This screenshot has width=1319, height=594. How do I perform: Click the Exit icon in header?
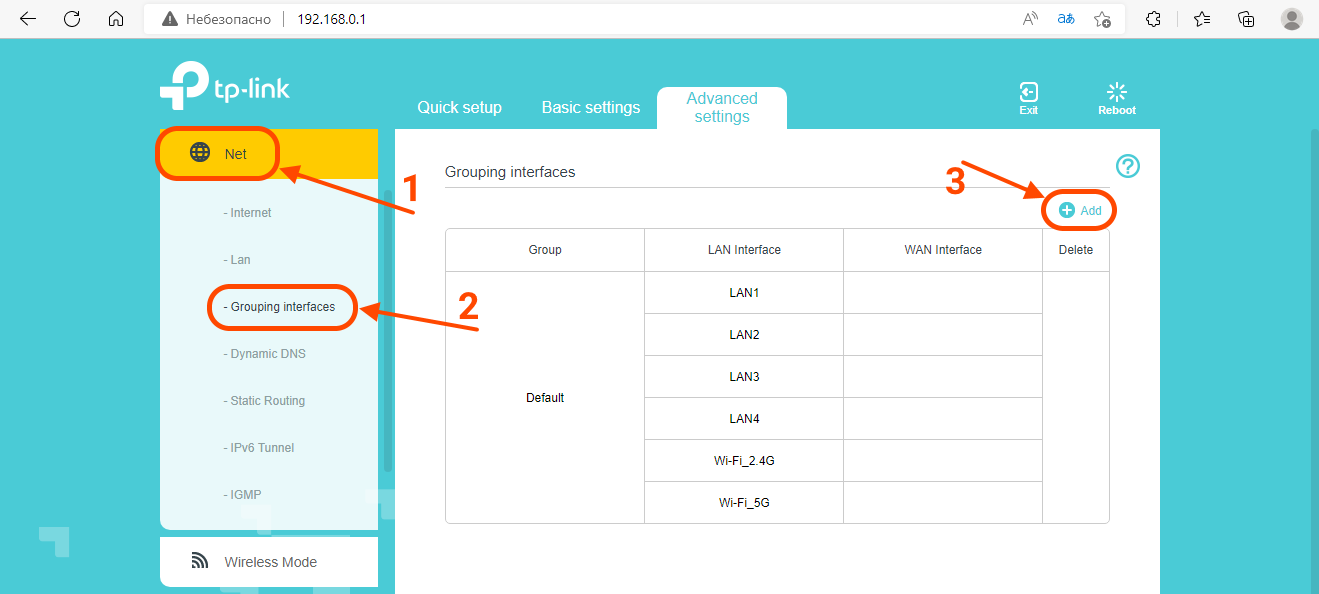(1028, 97)
